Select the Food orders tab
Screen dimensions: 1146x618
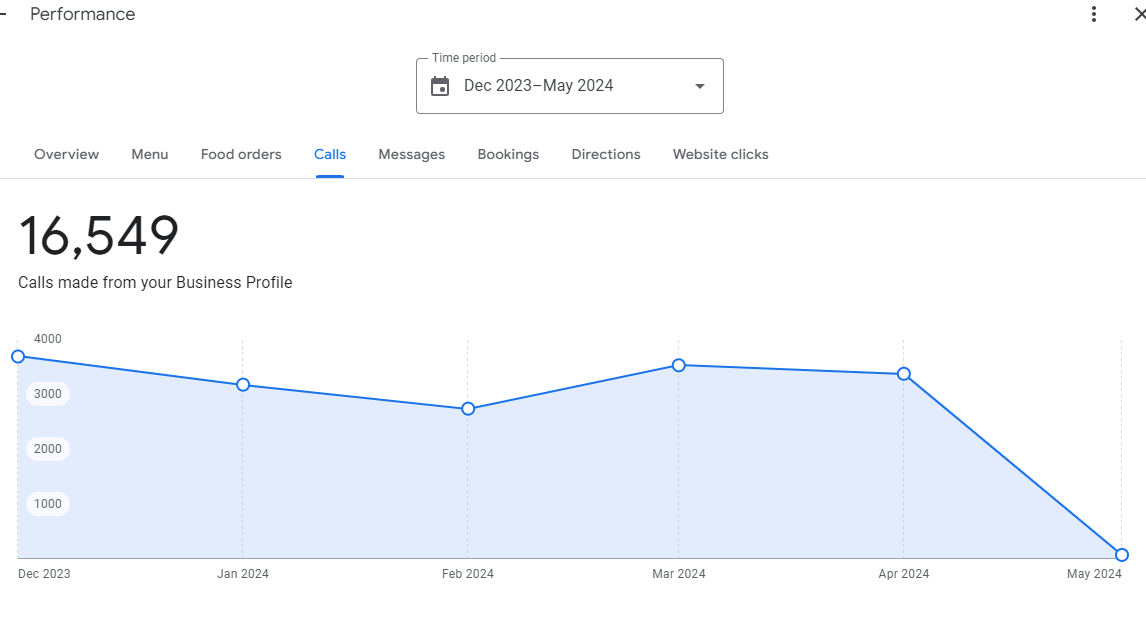(x=241, y=154)
